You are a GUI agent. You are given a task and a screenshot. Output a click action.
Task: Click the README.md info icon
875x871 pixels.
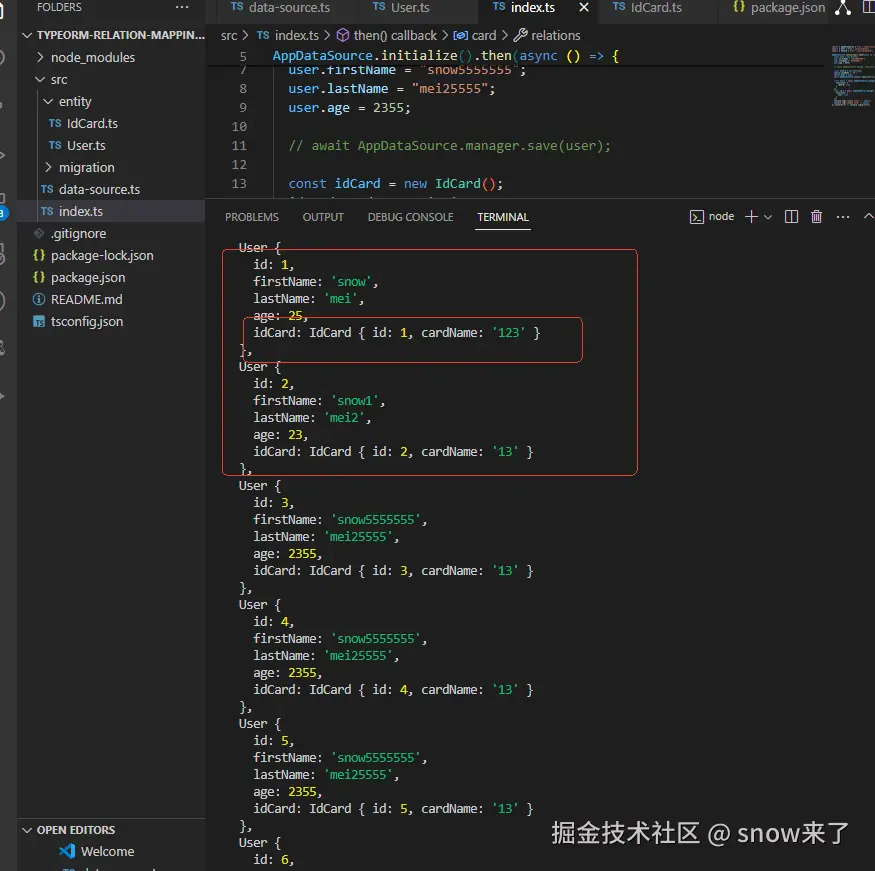point(39,299)
